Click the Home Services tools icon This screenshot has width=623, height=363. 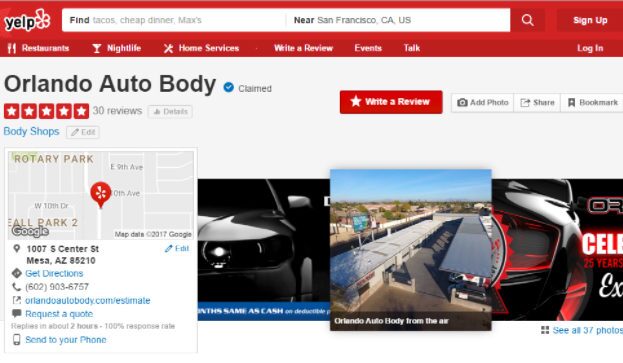(168, 48)
